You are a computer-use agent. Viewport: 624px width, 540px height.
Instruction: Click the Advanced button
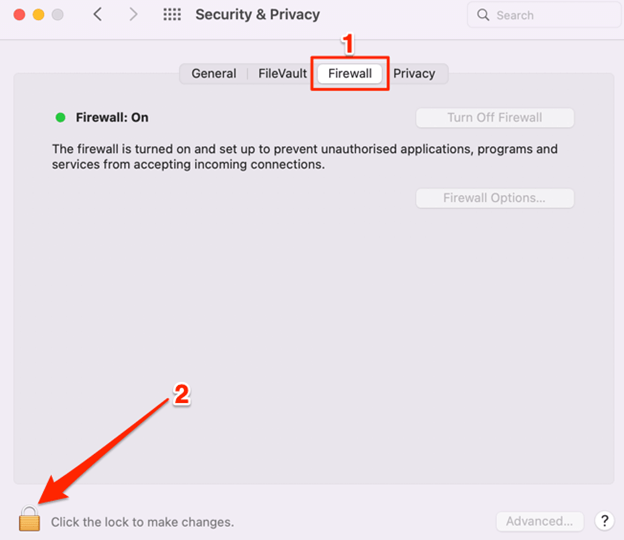[540, 521]
